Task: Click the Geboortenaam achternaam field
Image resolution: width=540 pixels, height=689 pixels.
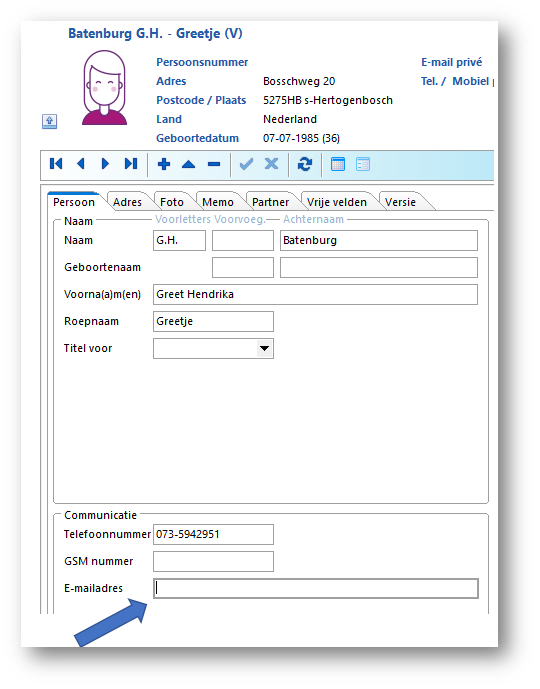Action: 379,268
